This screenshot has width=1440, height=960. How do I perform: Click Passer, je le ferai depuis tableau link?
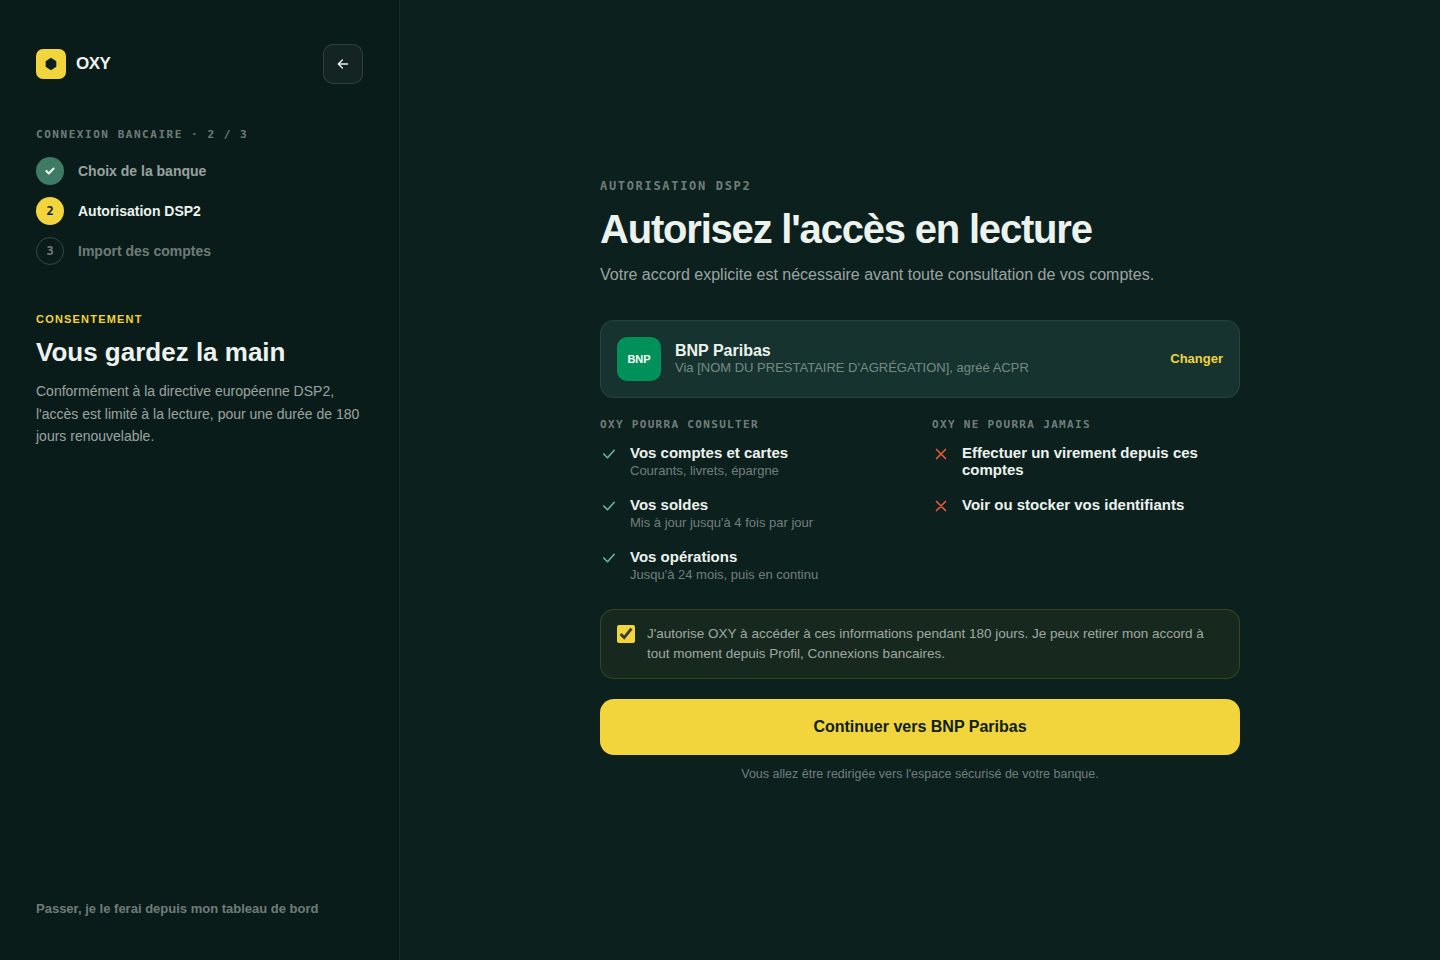[x=177, y=909]
